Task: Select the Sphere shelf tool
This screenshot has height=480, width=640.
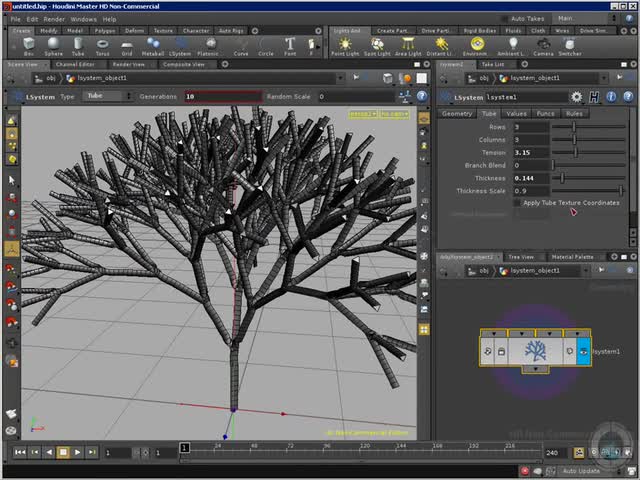Action: click(x=54, y=46)
